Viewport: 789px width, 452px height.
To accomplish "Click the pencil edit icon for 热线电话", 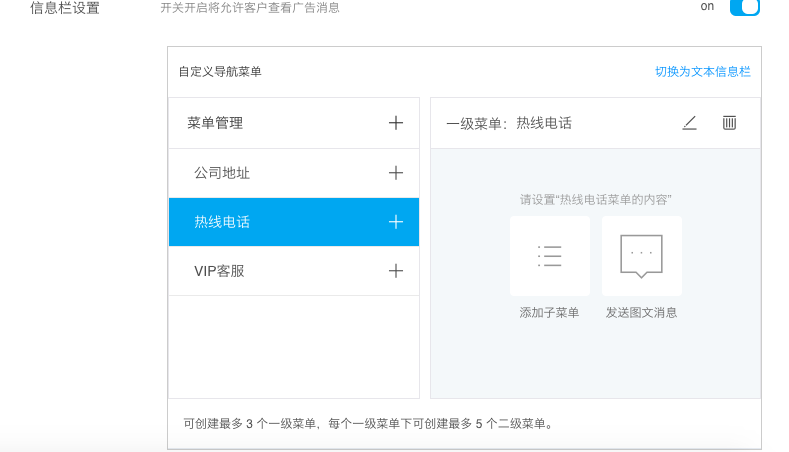I will click(689, 123).
